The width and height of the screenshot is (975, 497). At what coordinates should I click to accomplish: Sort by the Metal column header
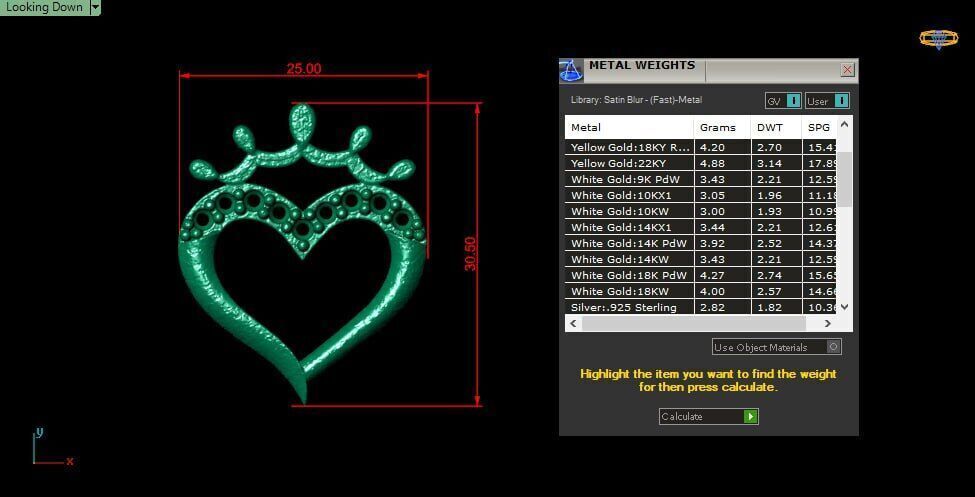pos(629,128)
